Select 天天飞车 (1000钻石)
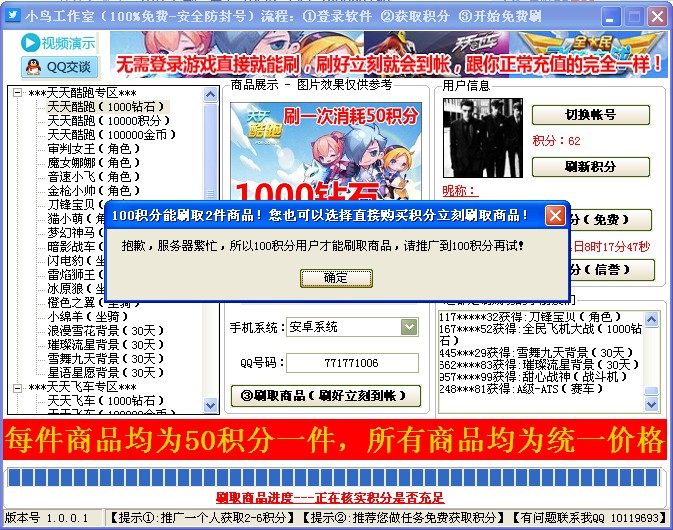This screenshot has width=673, height=530. pyautogui.click(x=106, y=401)
